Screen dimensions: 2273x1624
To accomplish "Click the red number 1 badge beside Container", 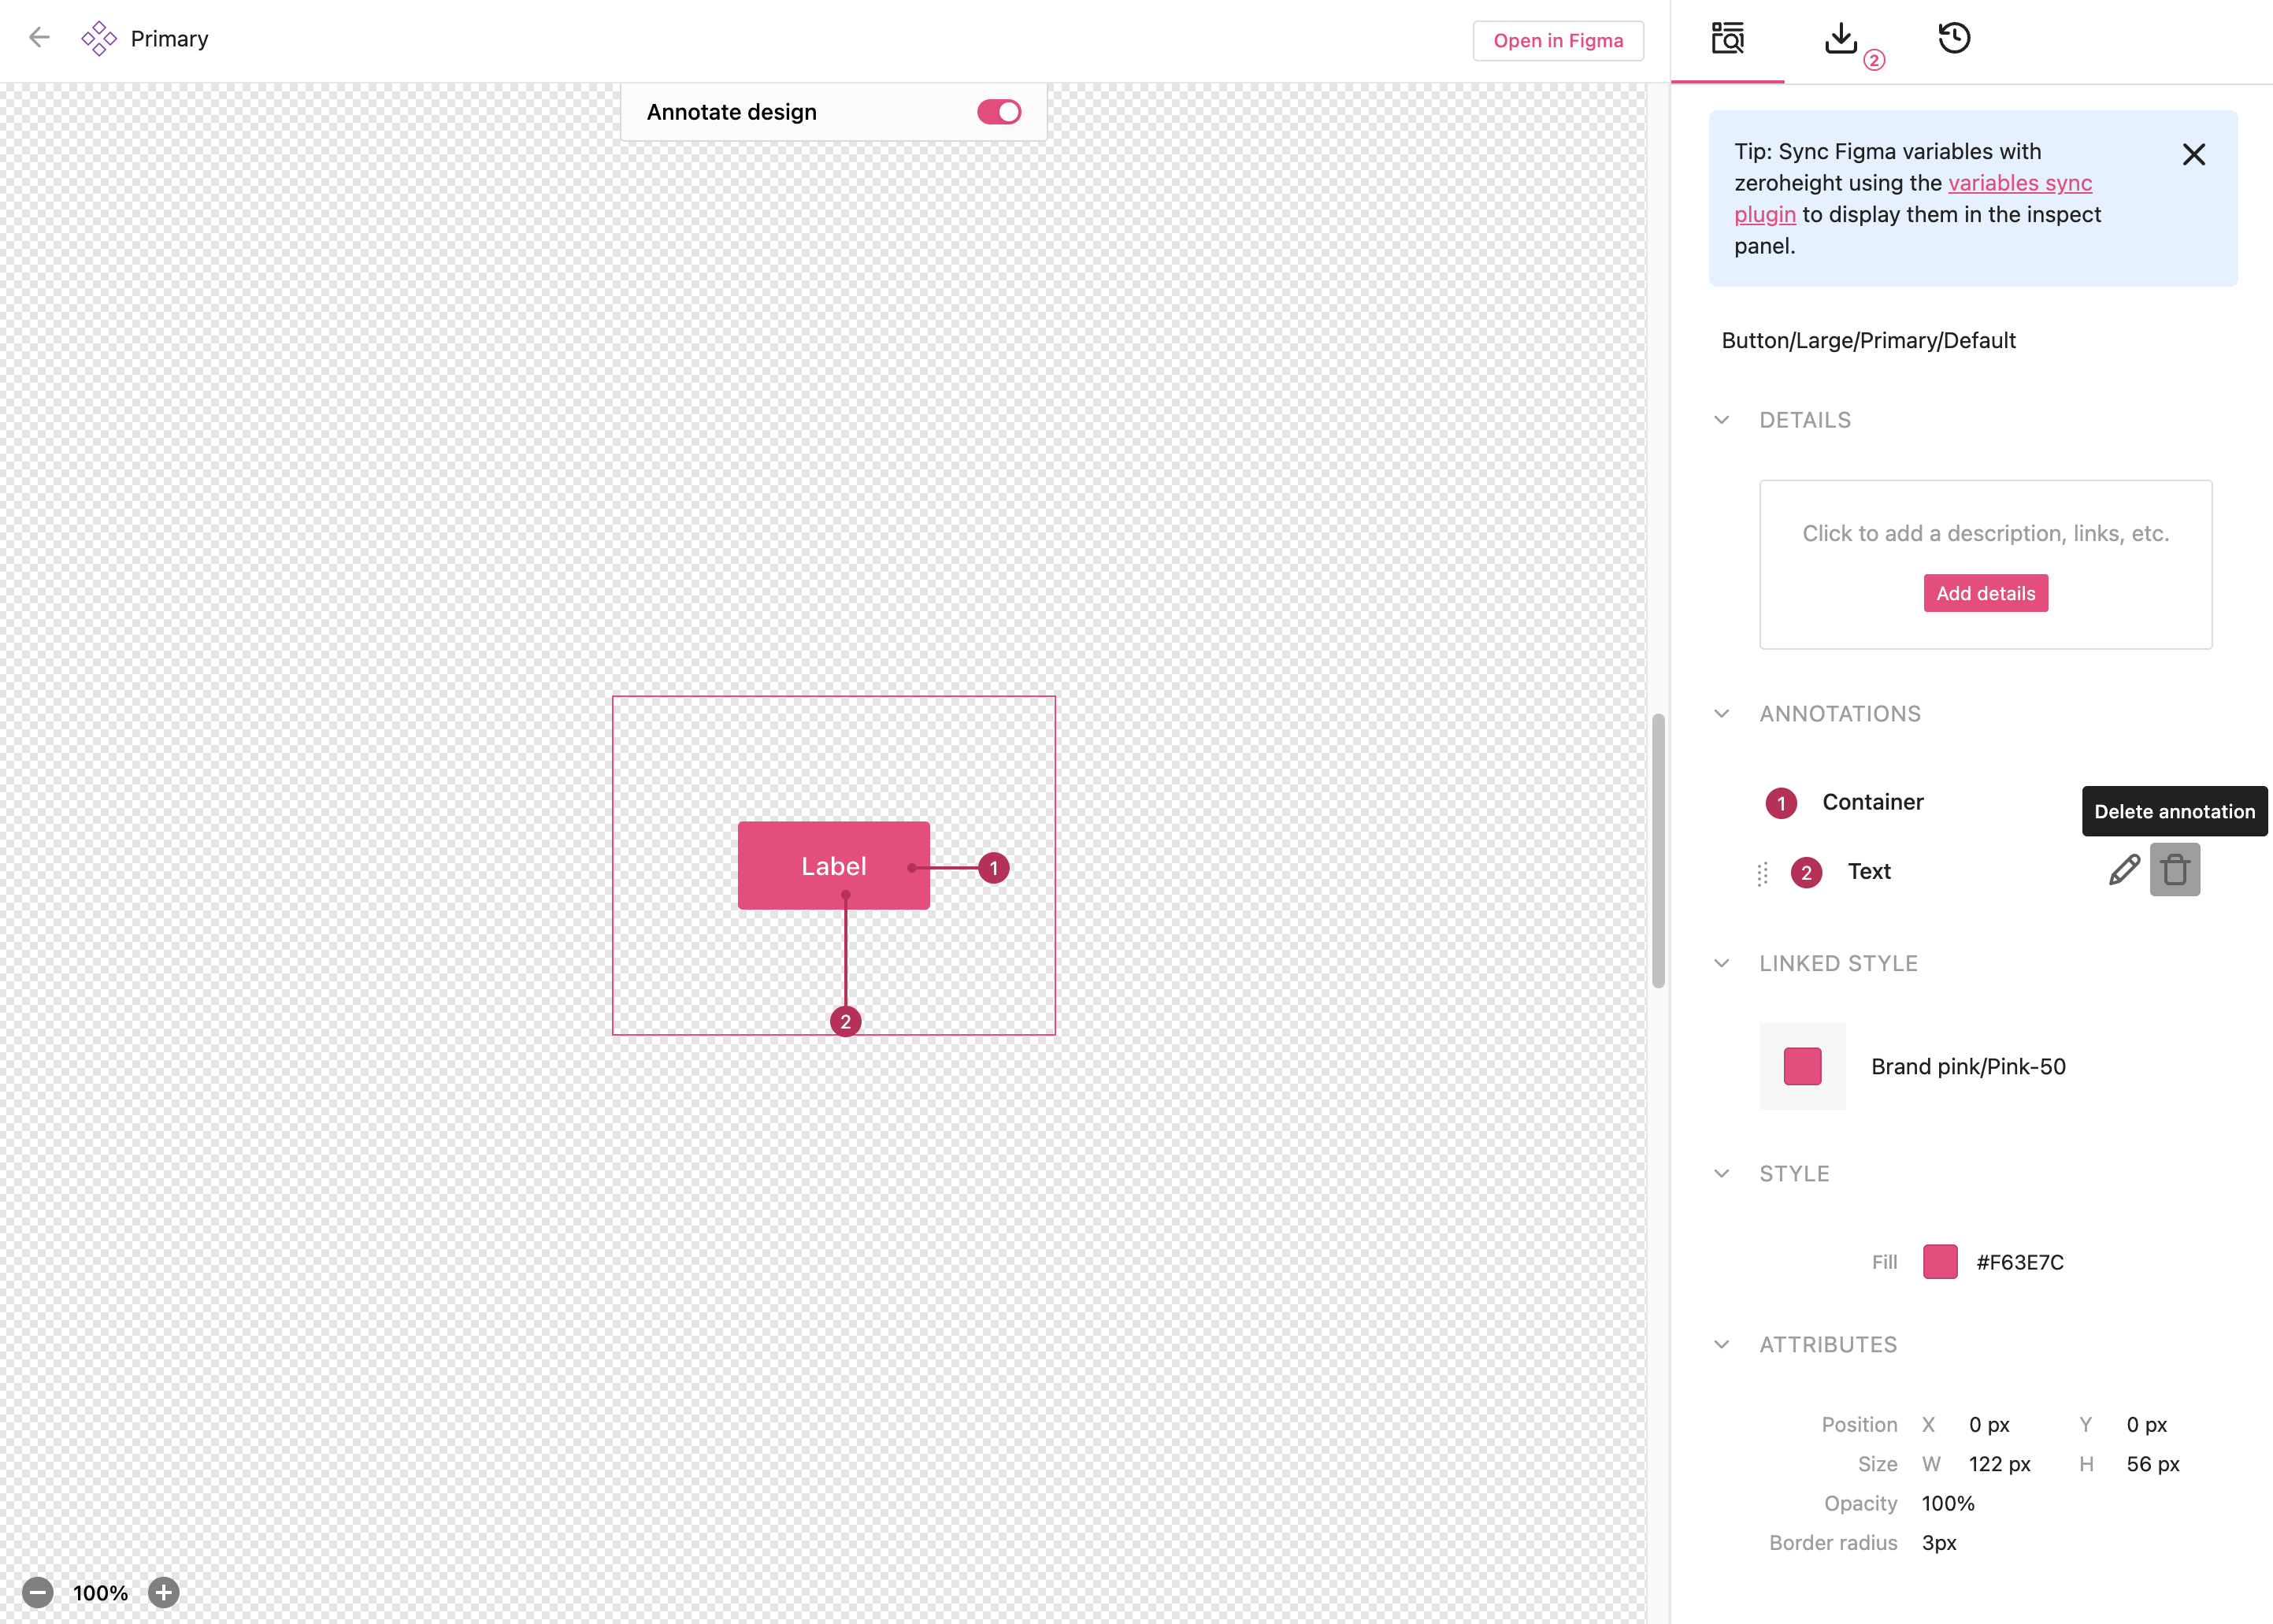I will pyautogui.click(x=1781, y=803).
